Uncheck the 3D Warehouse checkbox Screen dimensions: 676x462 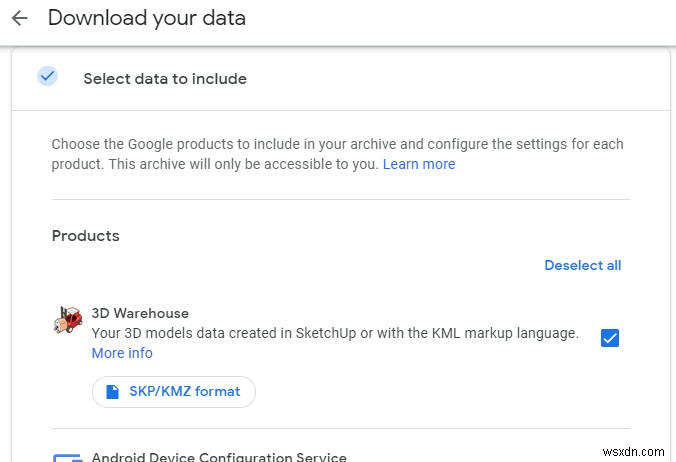point(610,338)
